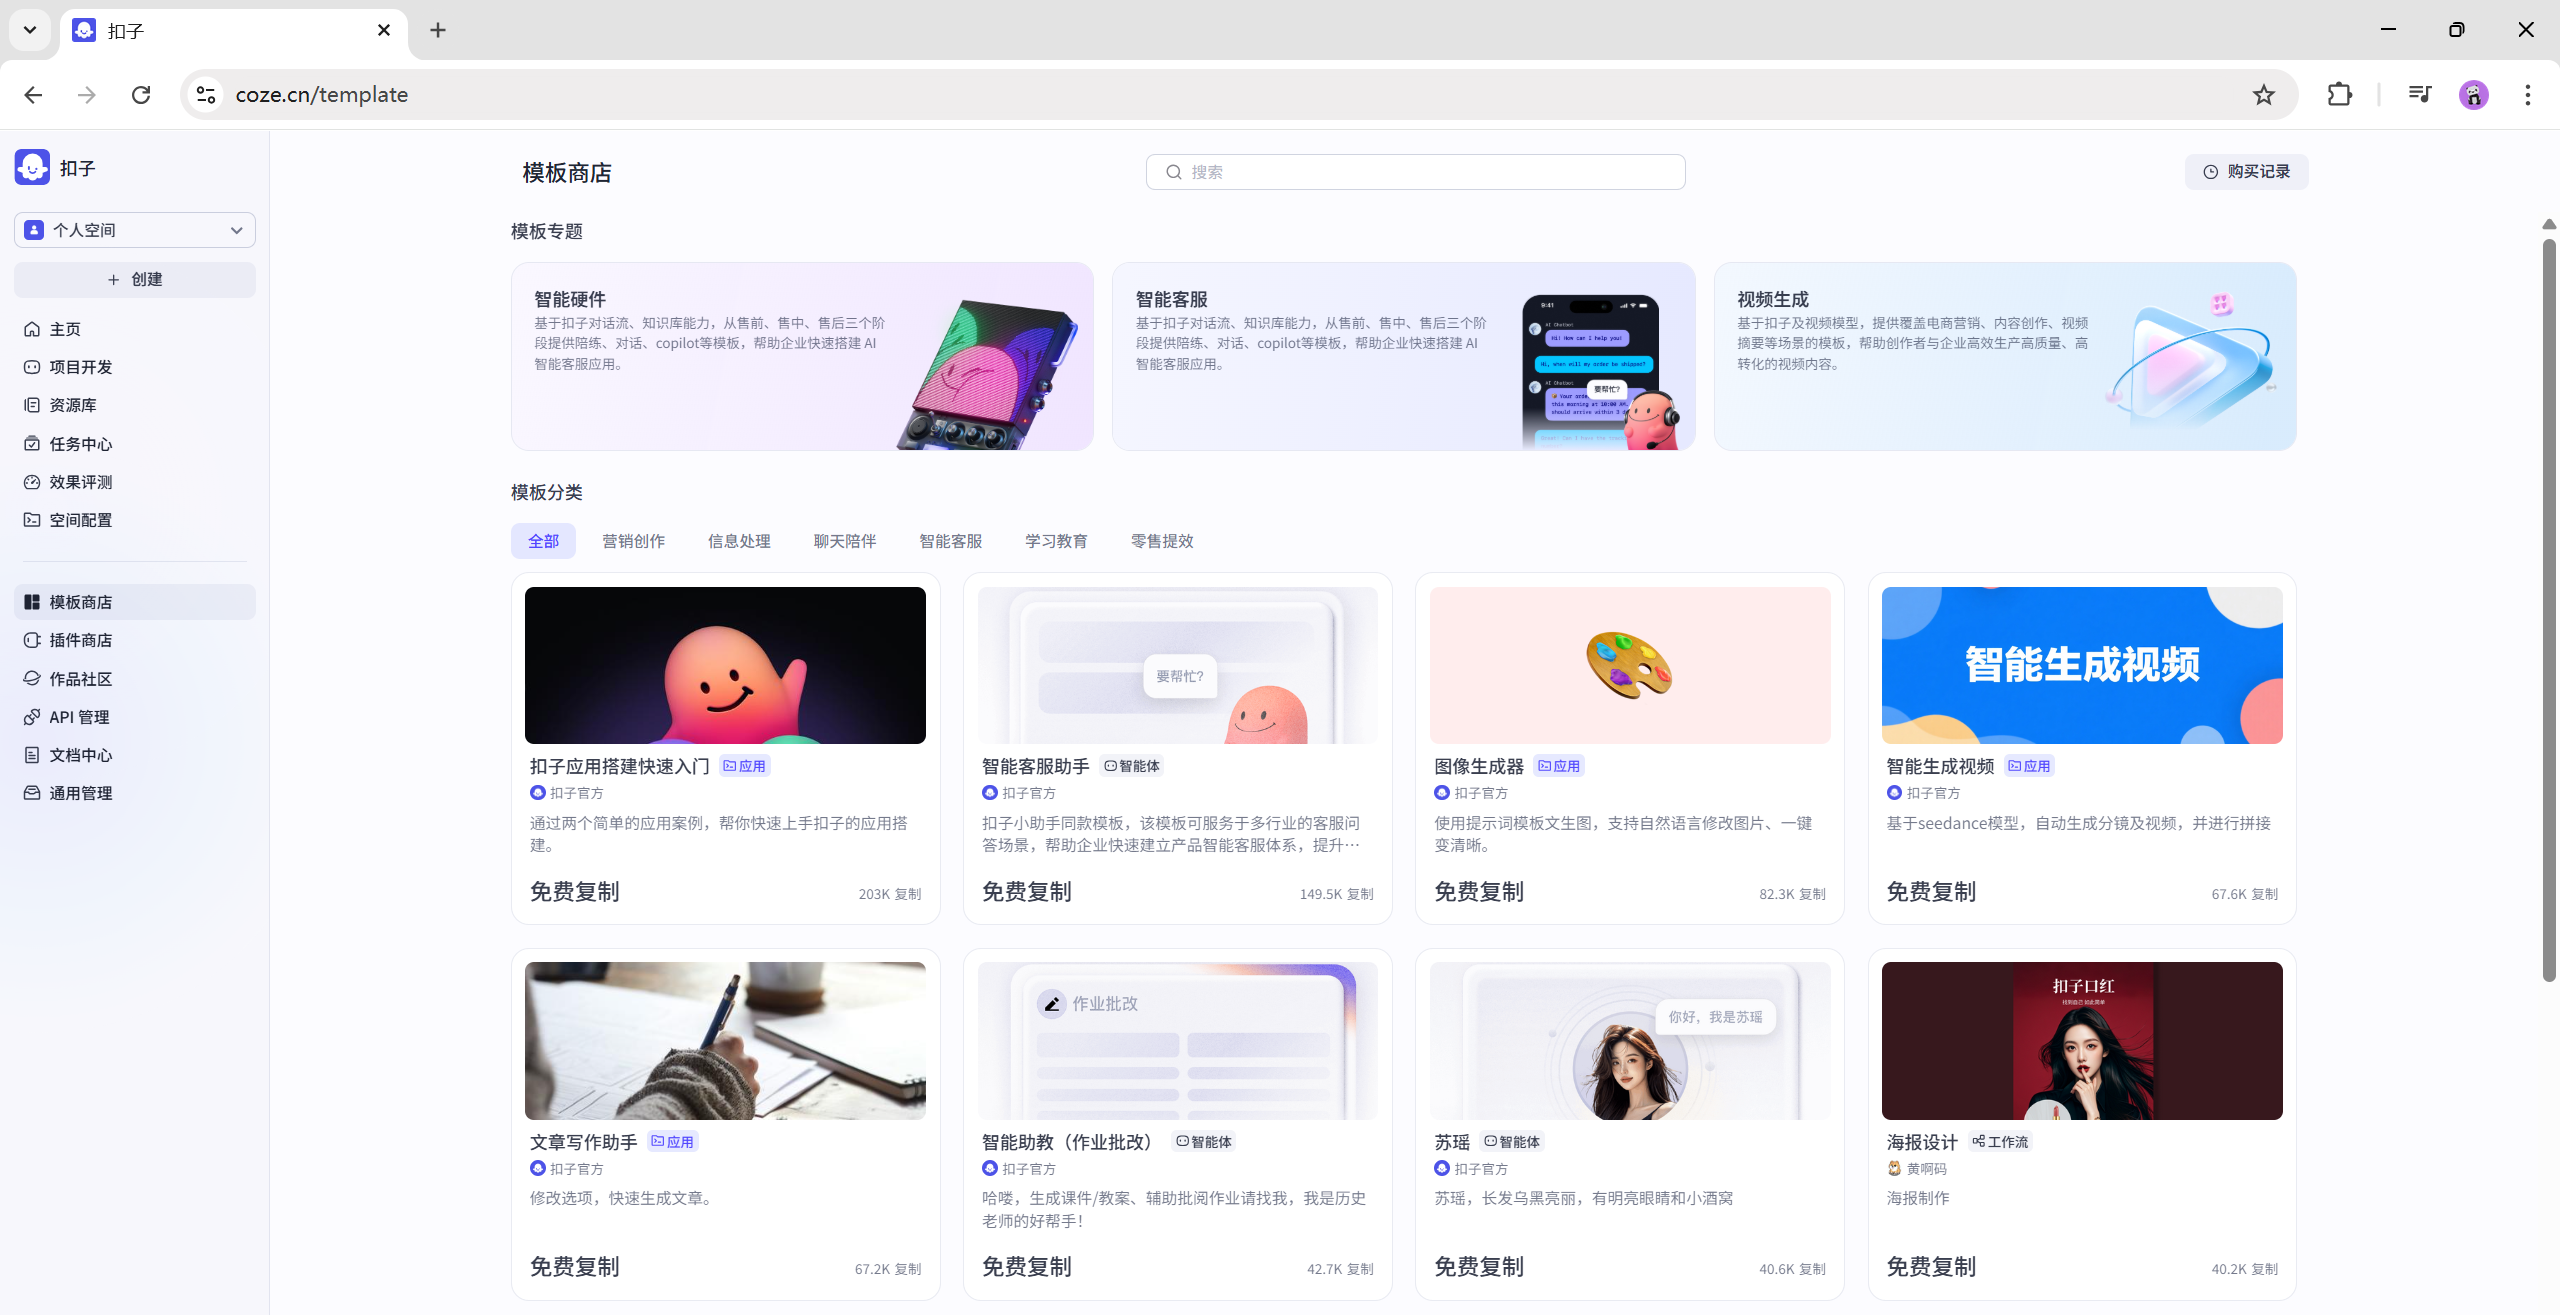Viewport: 2560px width, 1315px height.
Task: Open 文档中心 documentation icon
Action: 32,755
